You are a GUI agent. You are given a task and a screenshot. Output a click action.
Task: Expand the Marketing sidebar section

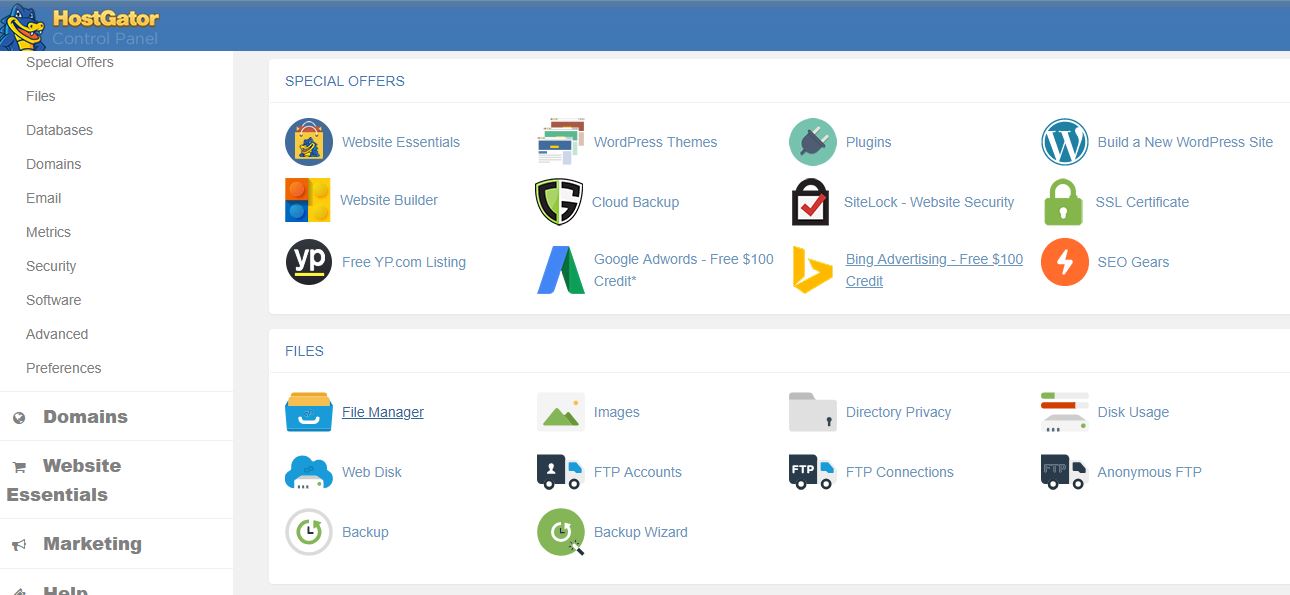[92, 544]
